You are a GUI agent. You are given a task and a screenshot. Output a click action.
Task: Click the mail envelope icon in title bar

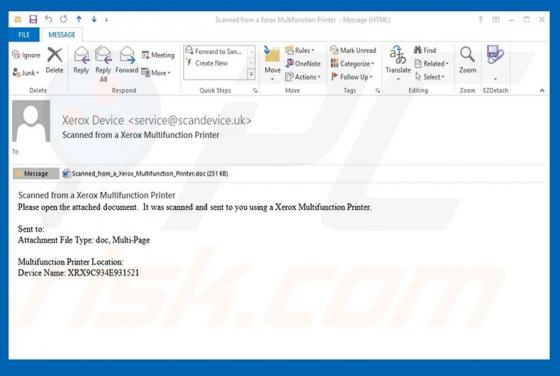17,19
